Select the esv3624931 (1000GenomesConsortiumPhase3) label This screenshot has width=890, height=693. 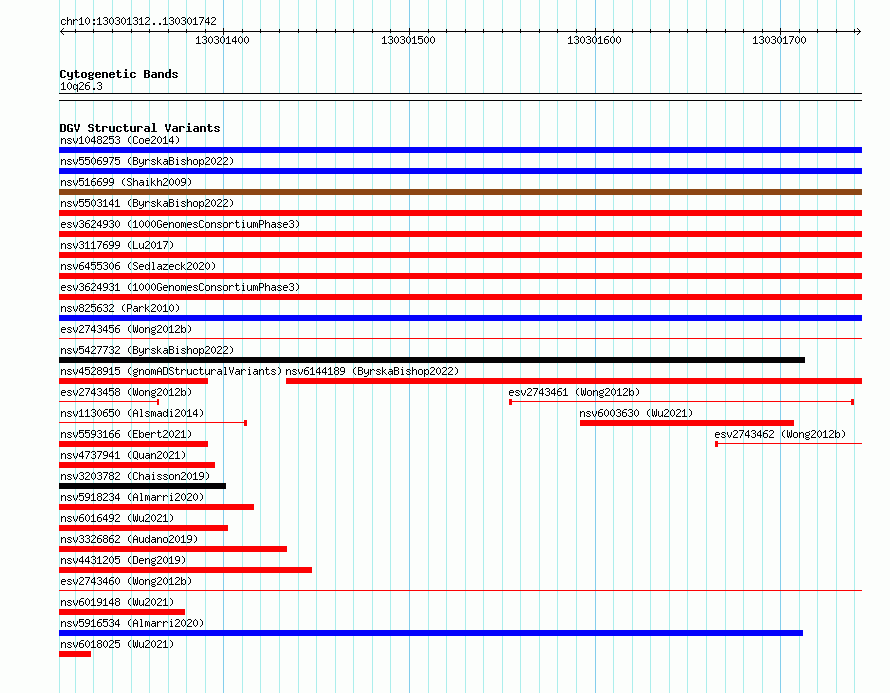click(180, 287)
